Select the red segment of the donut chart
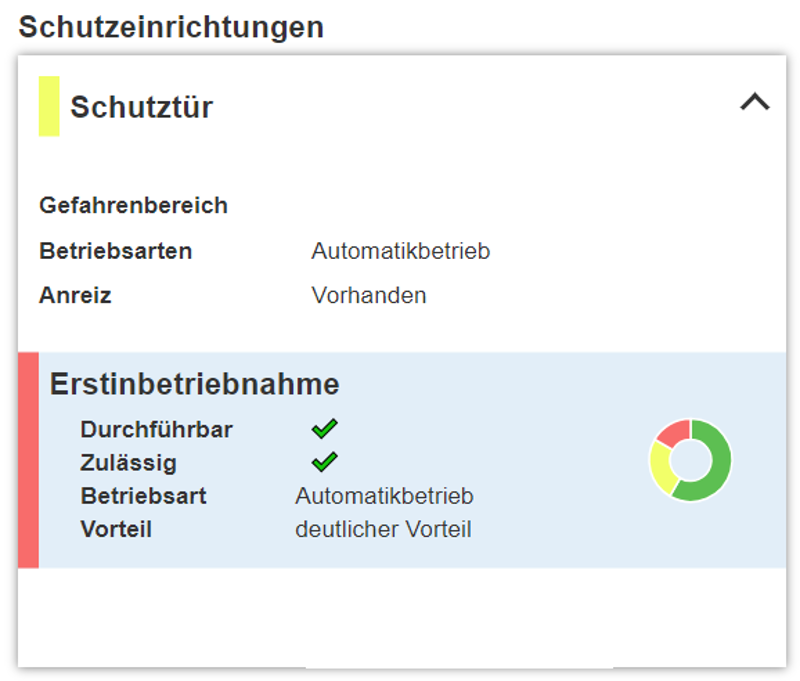 click(x=674, y=432)
